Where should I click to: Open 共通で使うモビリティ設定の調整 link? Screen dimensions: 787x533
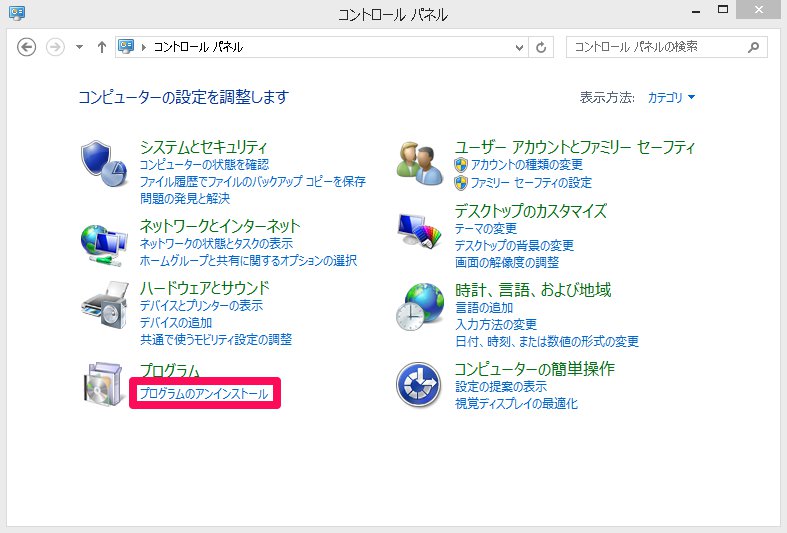point(216,340)
